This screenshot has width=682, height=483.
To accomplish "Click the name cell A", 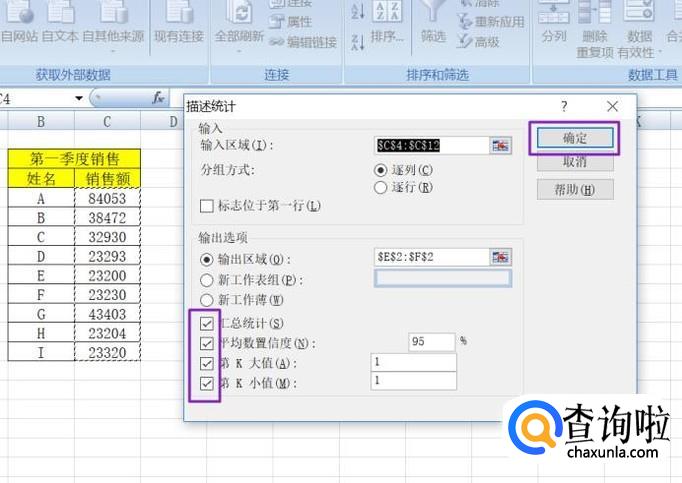I will [41, 198].
